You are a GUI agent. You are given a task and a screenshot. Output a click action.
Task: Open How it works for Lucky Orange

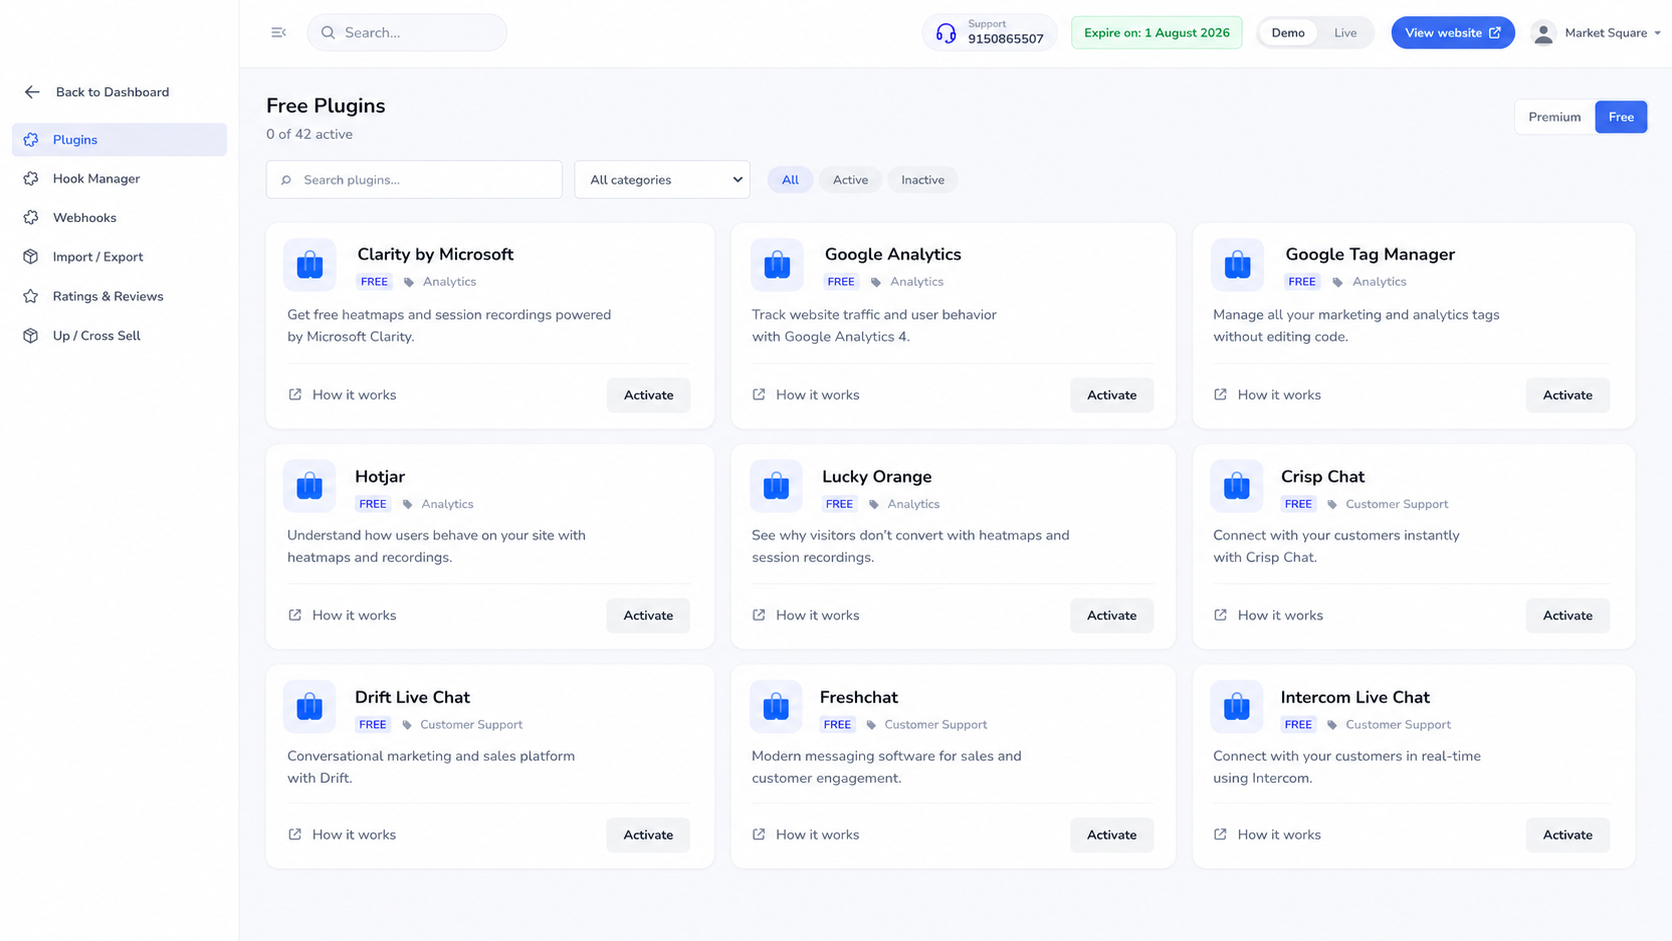pos(806,615)
